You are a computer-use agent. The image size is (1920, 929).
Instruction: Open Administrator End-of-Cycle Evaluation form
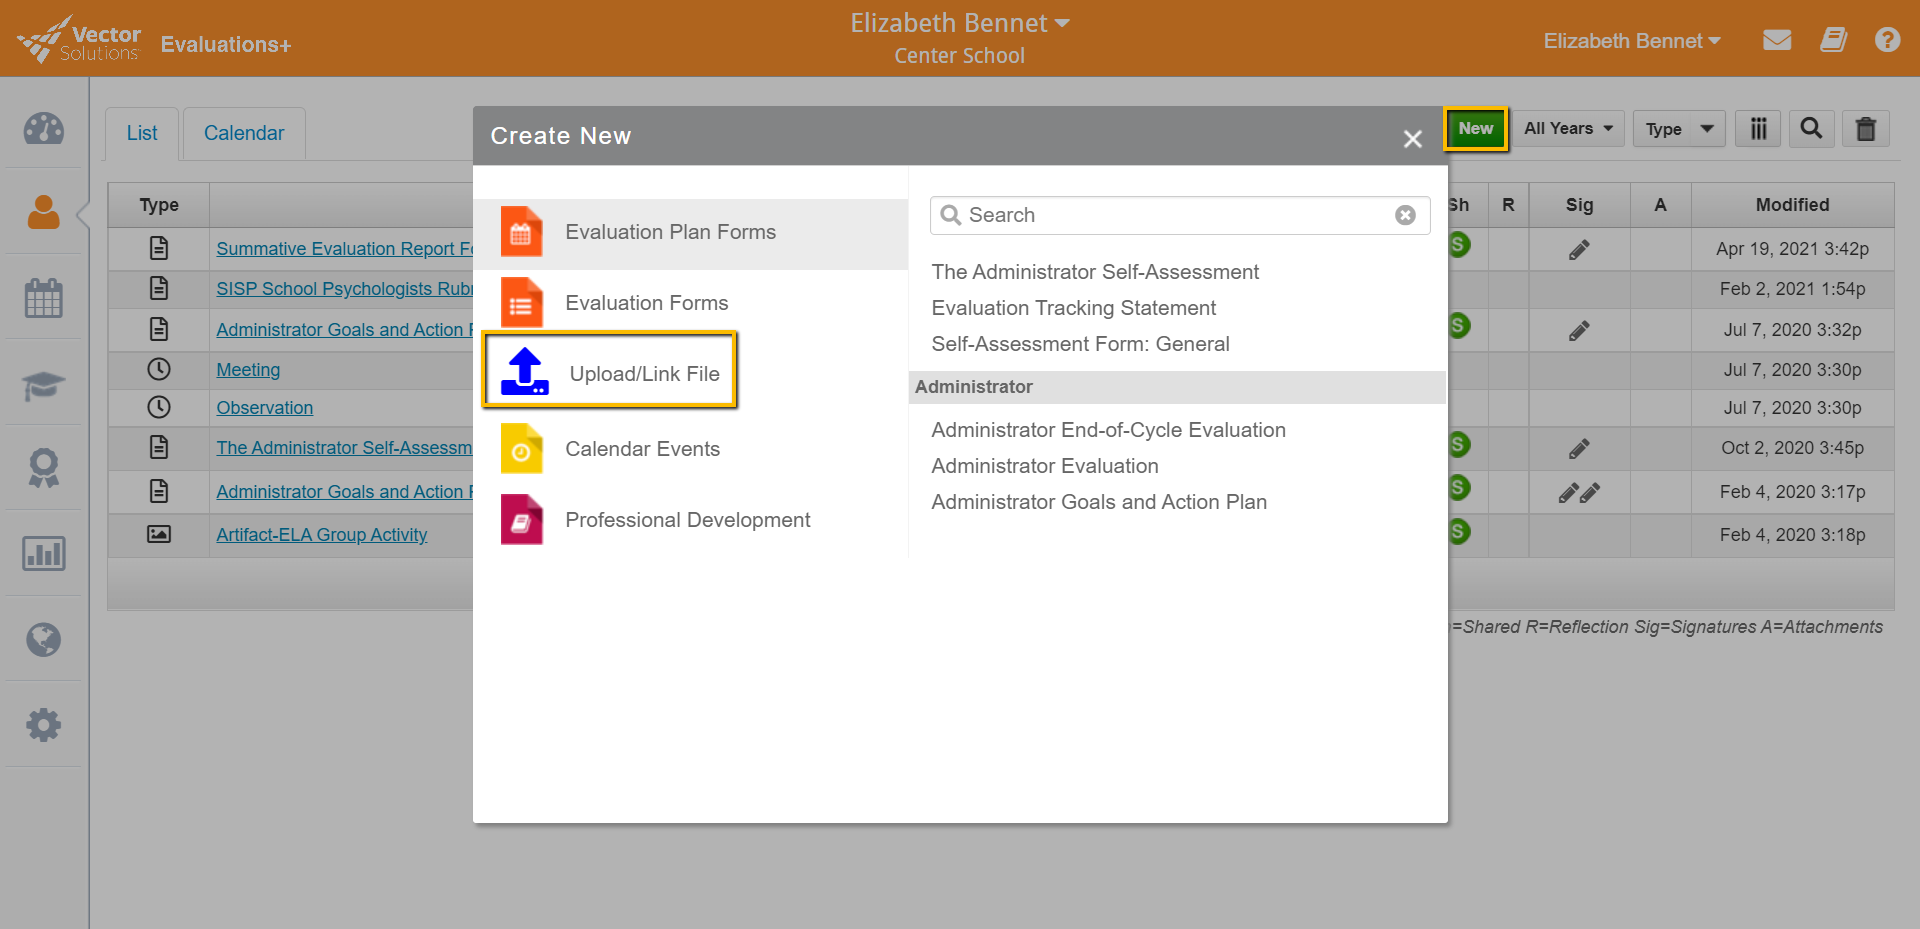point(1108,430)
